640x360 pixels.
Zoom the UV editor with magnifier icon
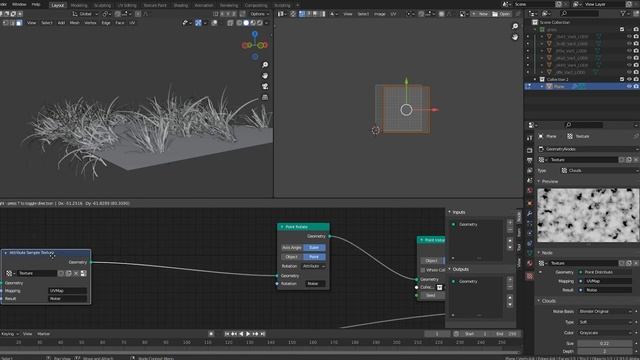(515, 26)
